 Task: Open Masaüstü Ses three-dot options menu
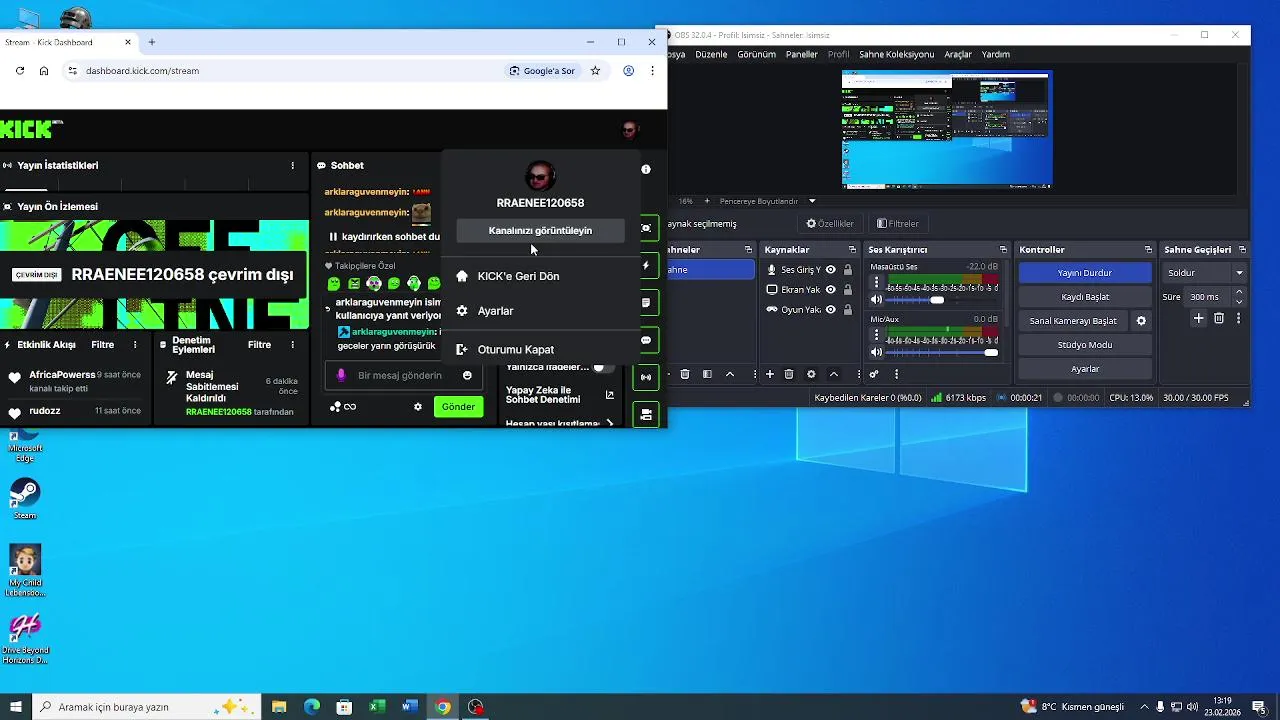[877, 283]
